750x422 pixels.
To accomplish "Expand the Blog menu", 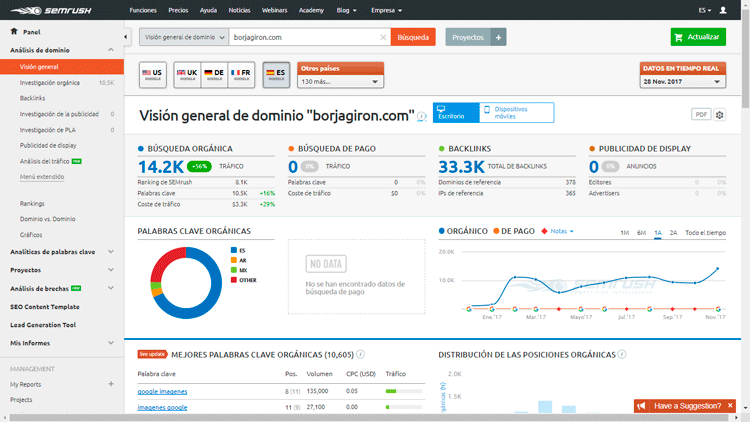I will [x=346, y=10].
